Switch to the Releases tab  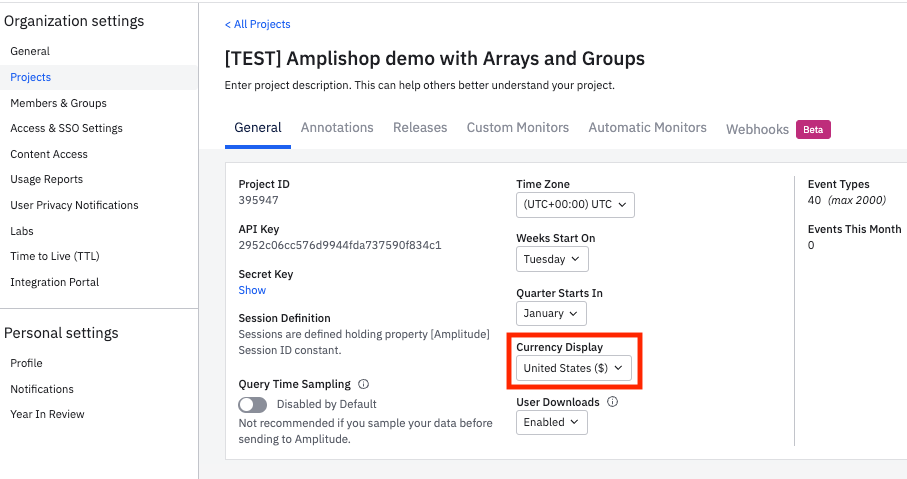click(420, 128)
